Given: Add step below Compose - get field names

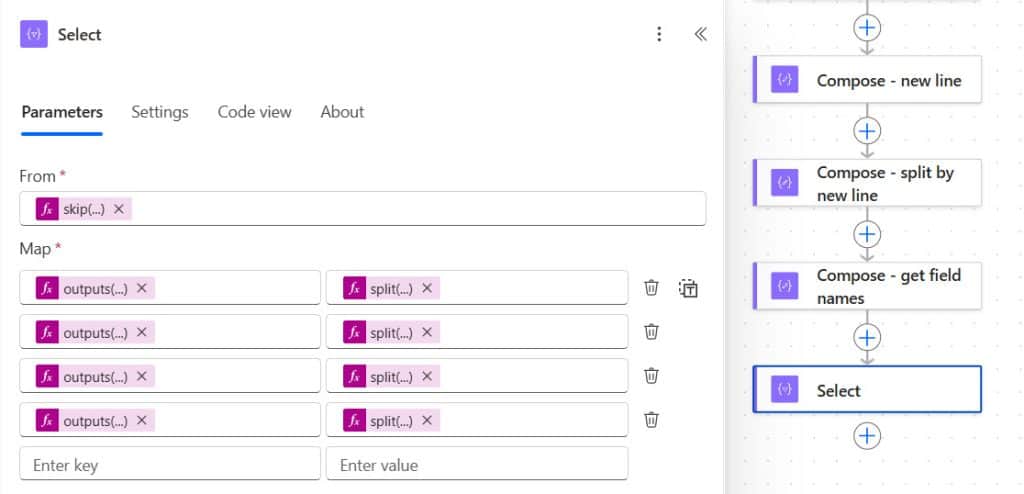Looking at the screenshot, I should tap(867, 337).
